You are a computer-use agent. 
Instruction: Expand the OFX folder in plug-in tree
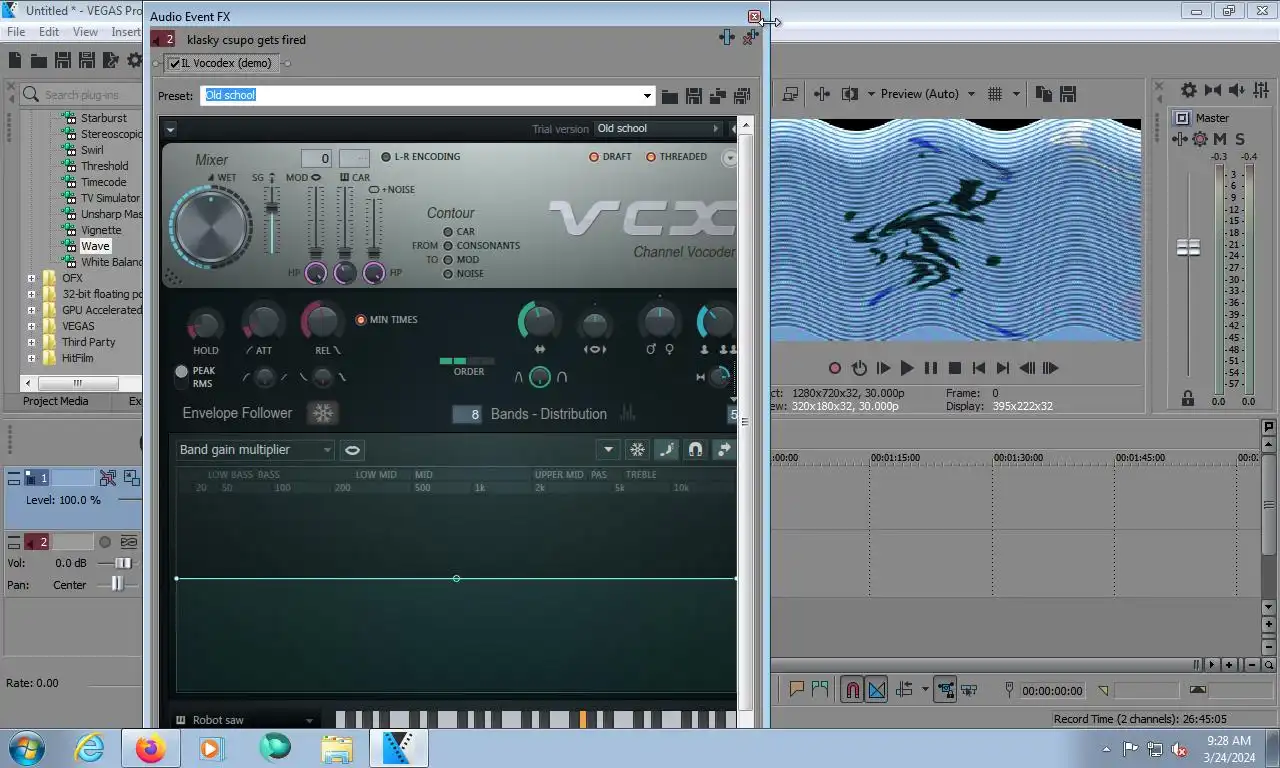tap(31, 278)
